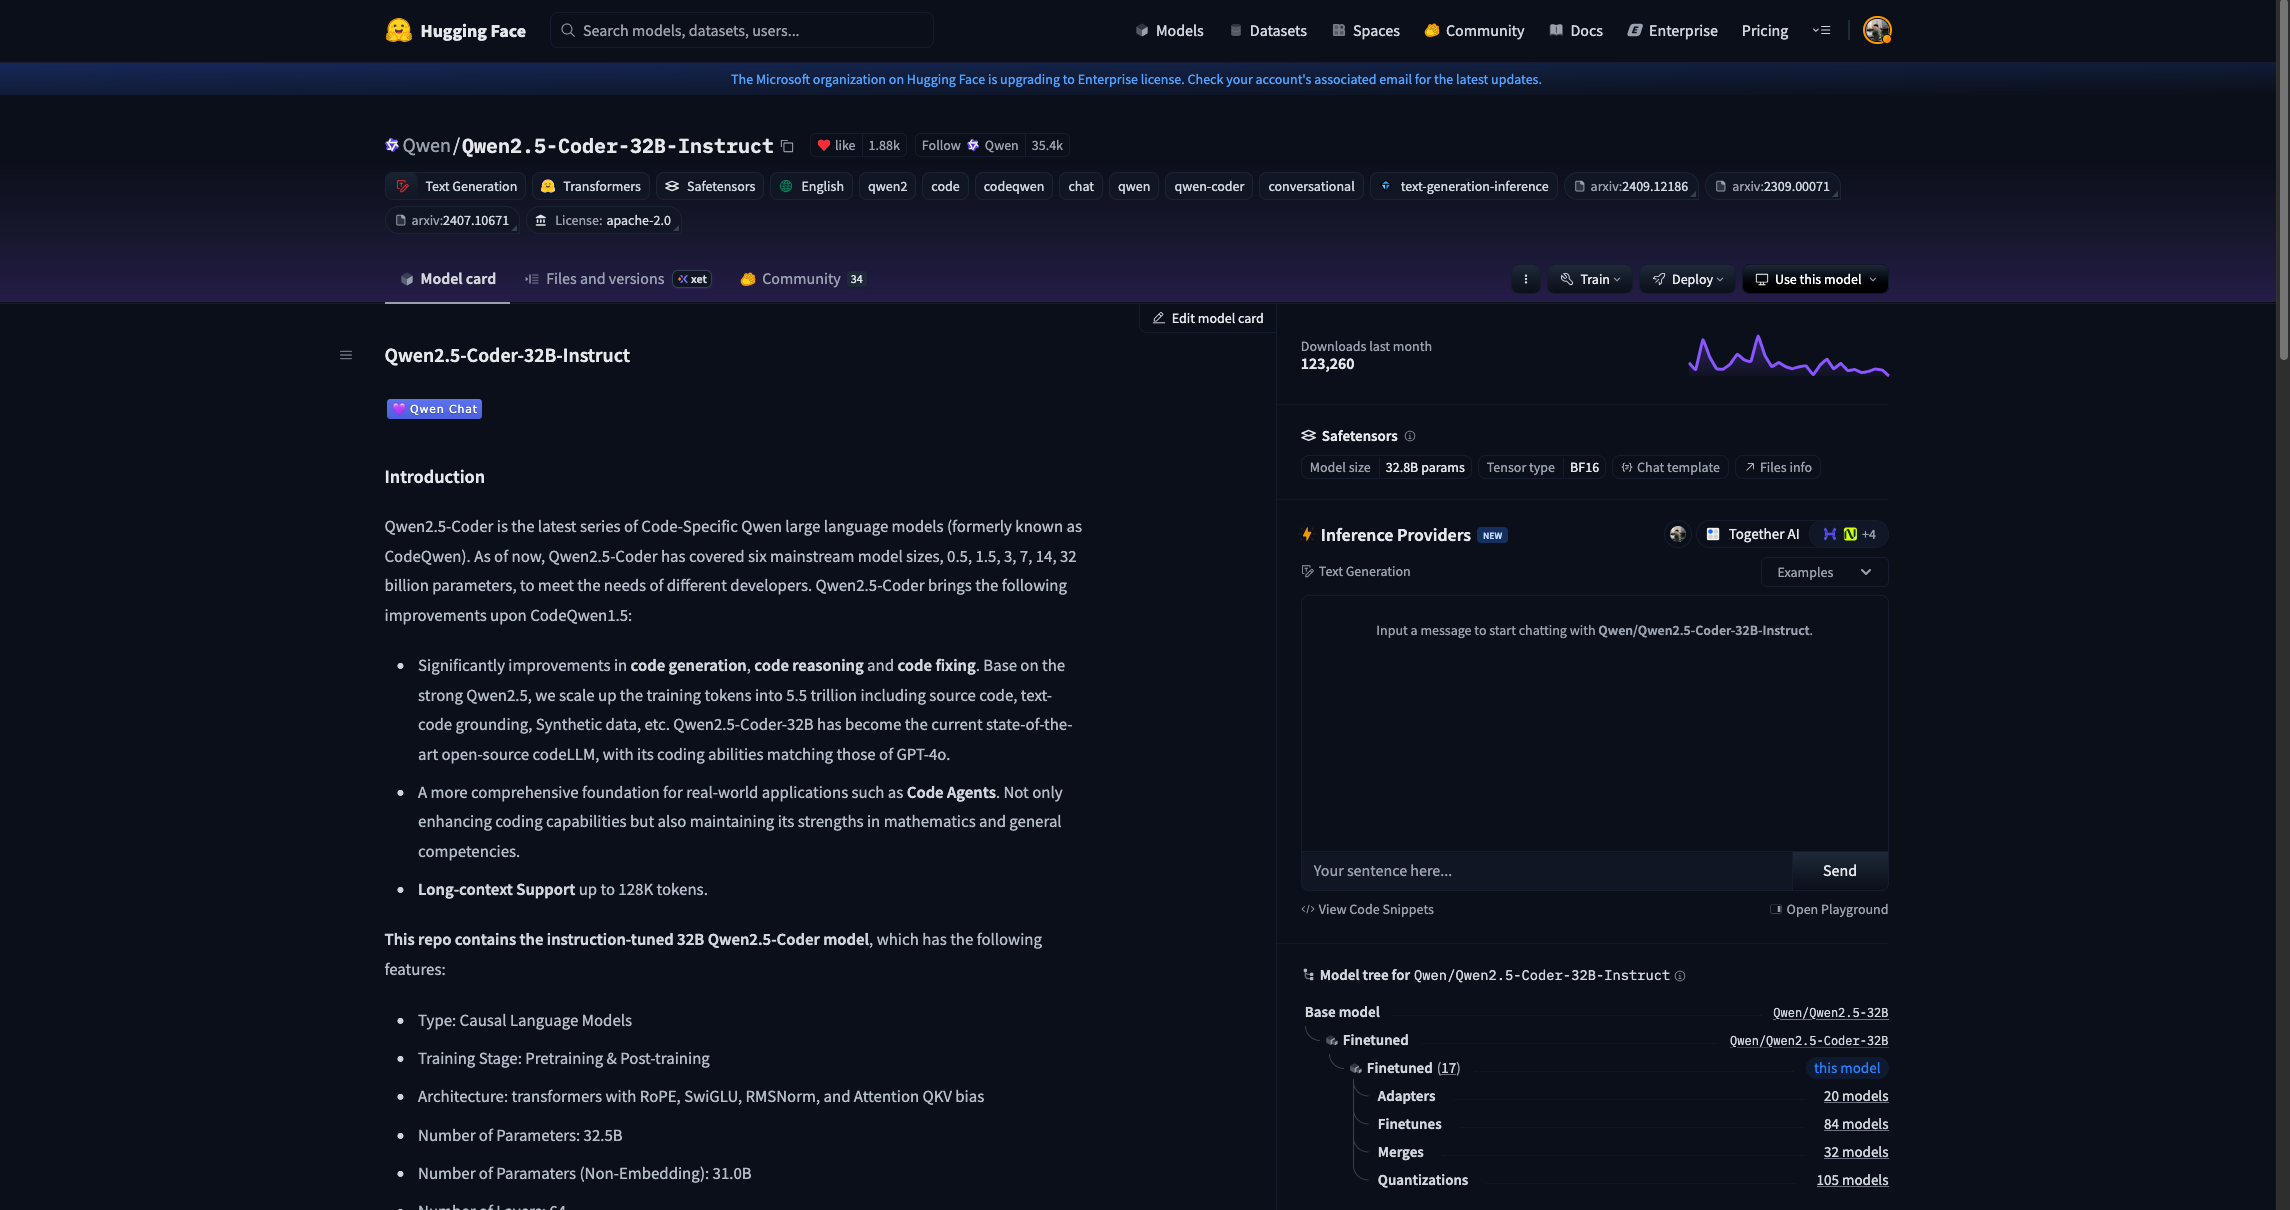Open View Code Snippets
2290x1210 pixels.
(1367, 909)
